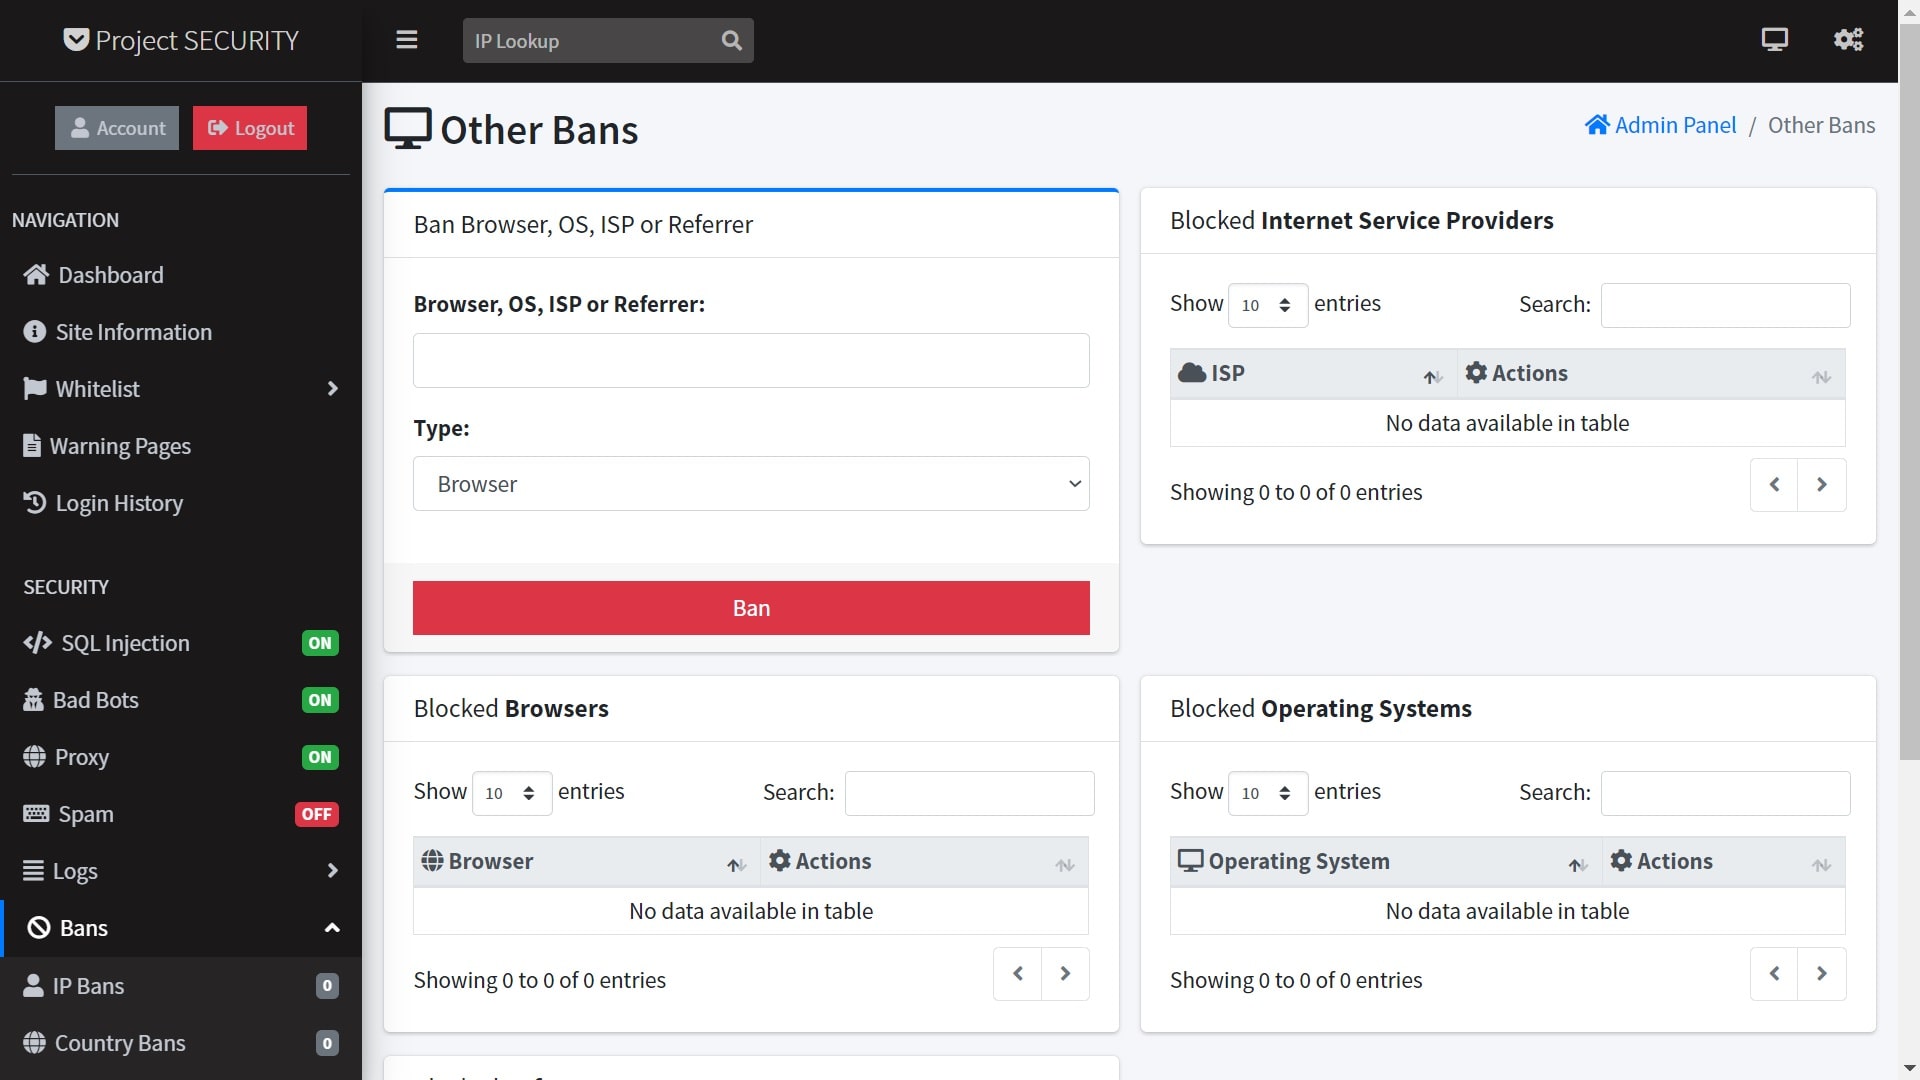Click the Project SECURITY shield logo
Image resolution: width=1920 pixels, height=1080 pixels.
point(75,40)
